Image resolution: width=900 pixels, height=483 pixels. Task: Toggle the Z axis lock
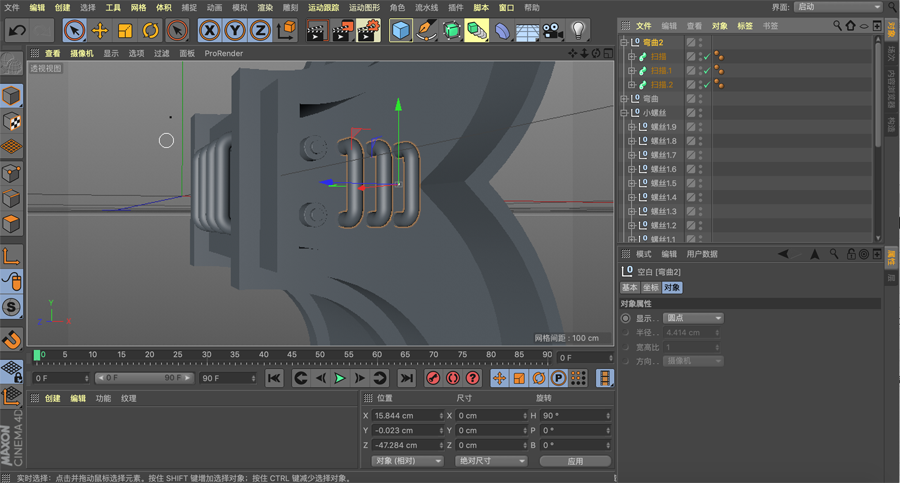tap(260, 31)
